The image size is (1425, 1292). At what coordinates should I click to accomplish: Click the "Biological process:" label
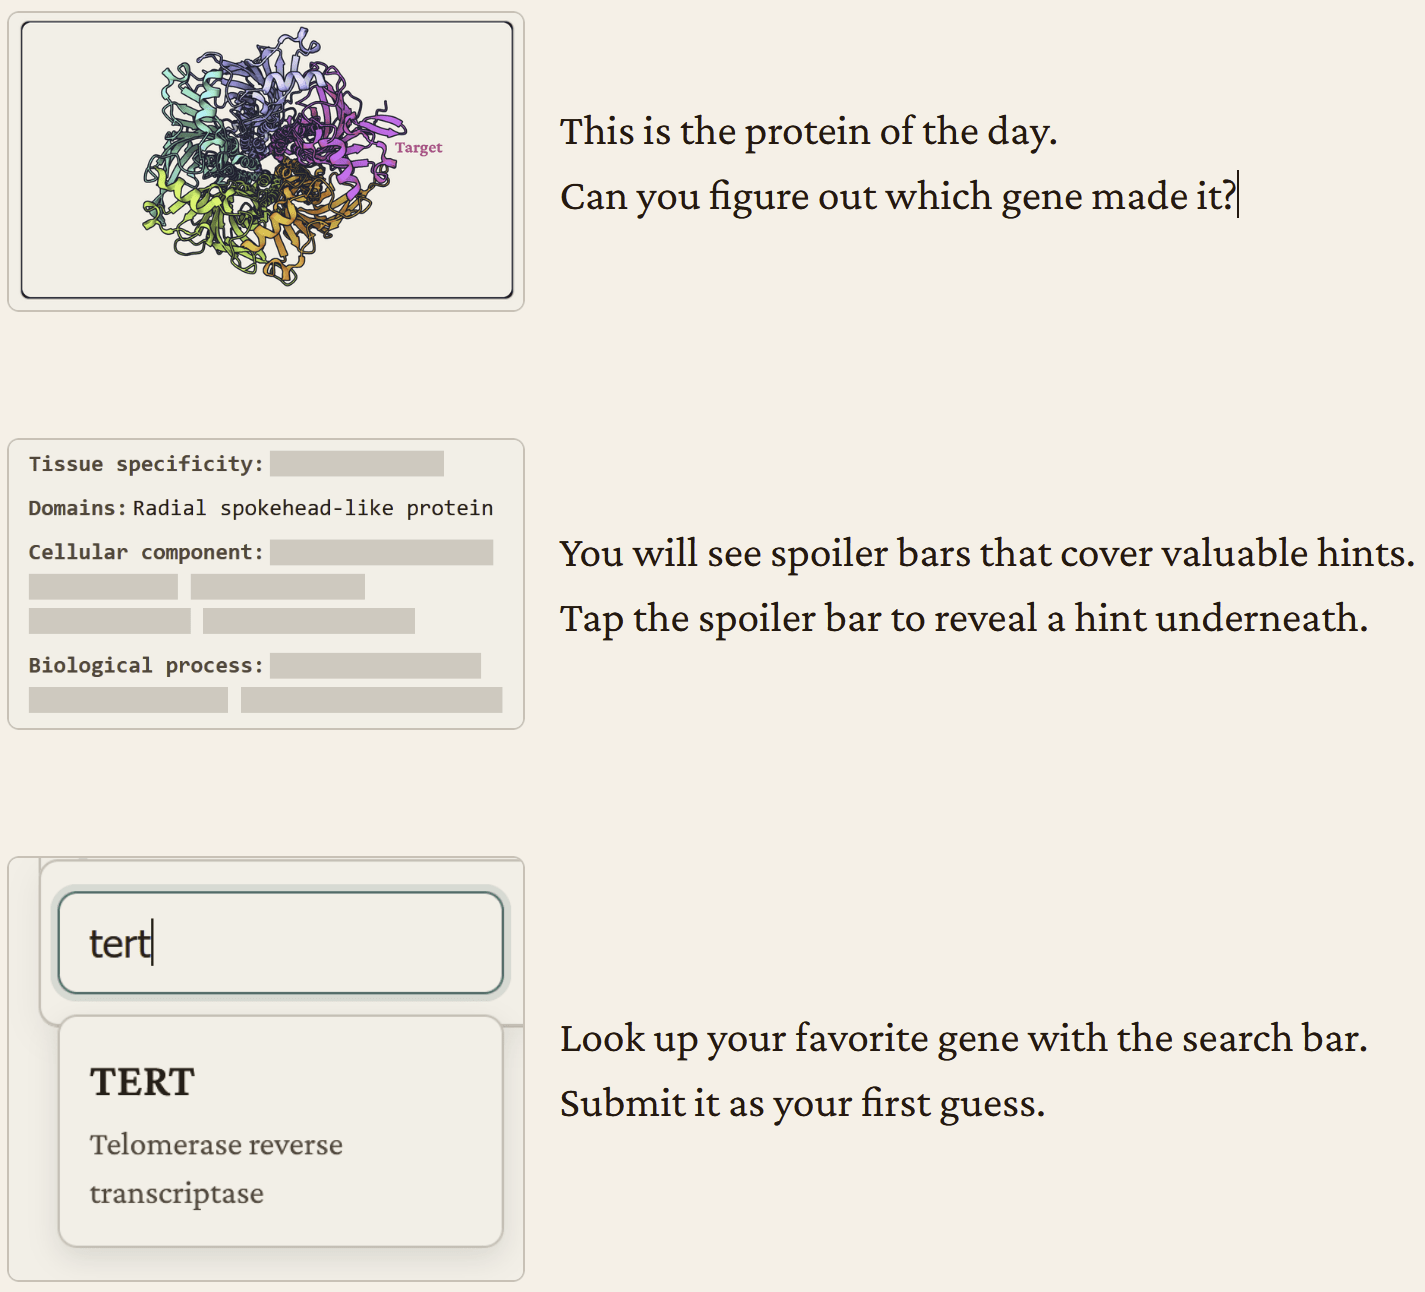pyautogui.click(x=145, y=666)
